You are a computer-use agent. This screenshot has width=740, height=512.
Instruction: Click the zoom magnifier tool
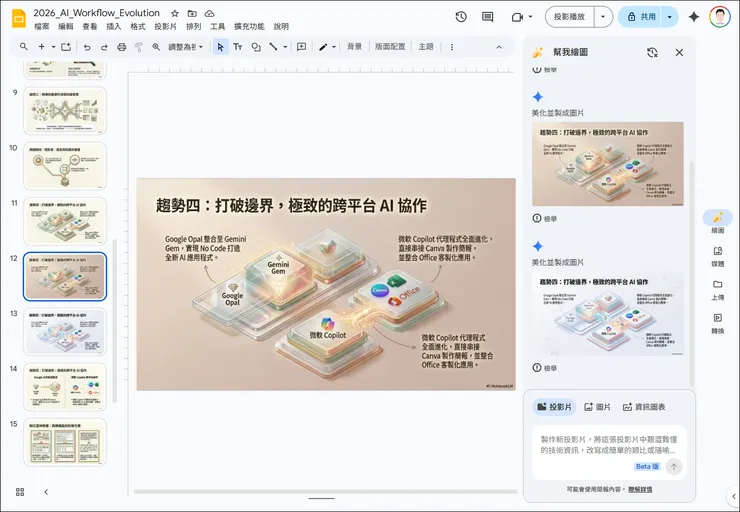click(156, 47)
